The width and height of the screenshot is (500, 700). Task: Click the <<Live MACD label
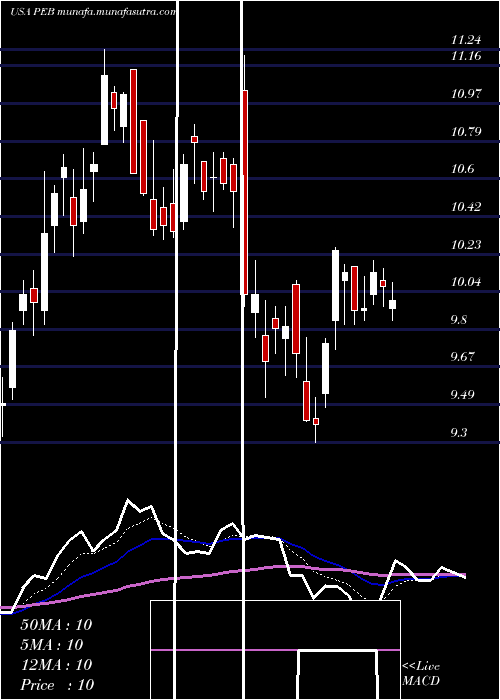(x=421, y=674)
